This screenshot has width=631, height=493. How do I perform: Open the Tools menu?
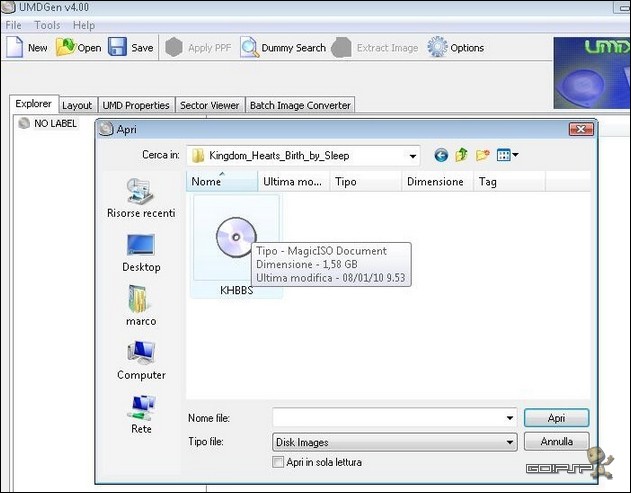(47, 25)
